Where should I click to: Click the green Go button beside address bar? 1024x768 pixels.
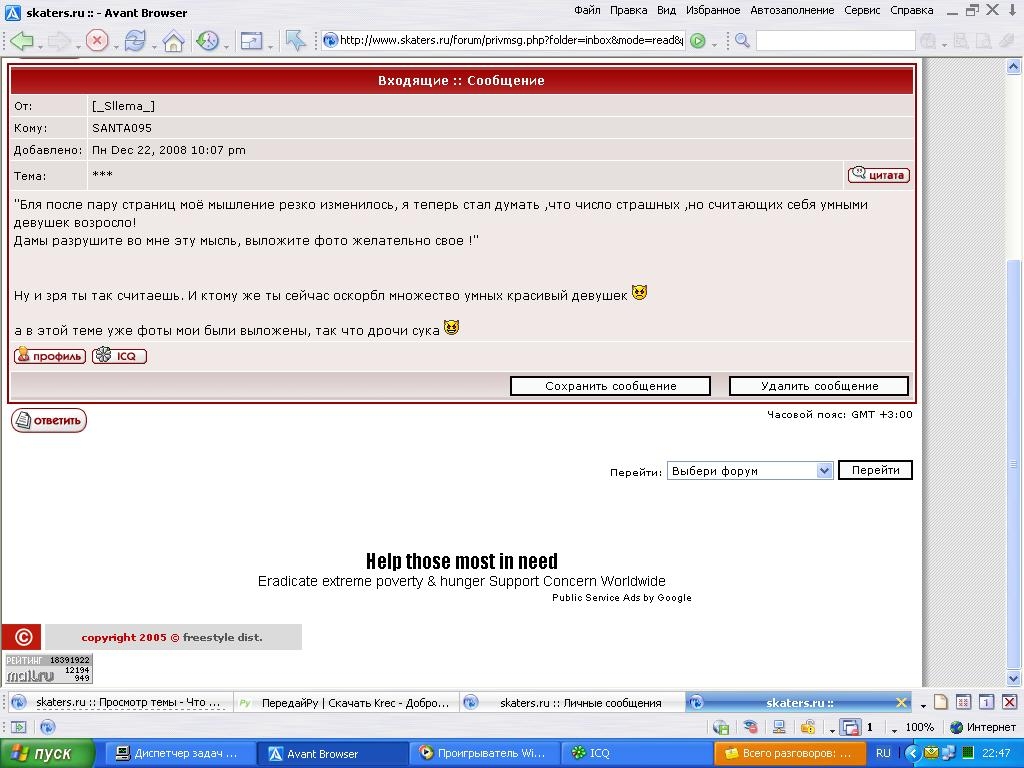coord(698,41)
